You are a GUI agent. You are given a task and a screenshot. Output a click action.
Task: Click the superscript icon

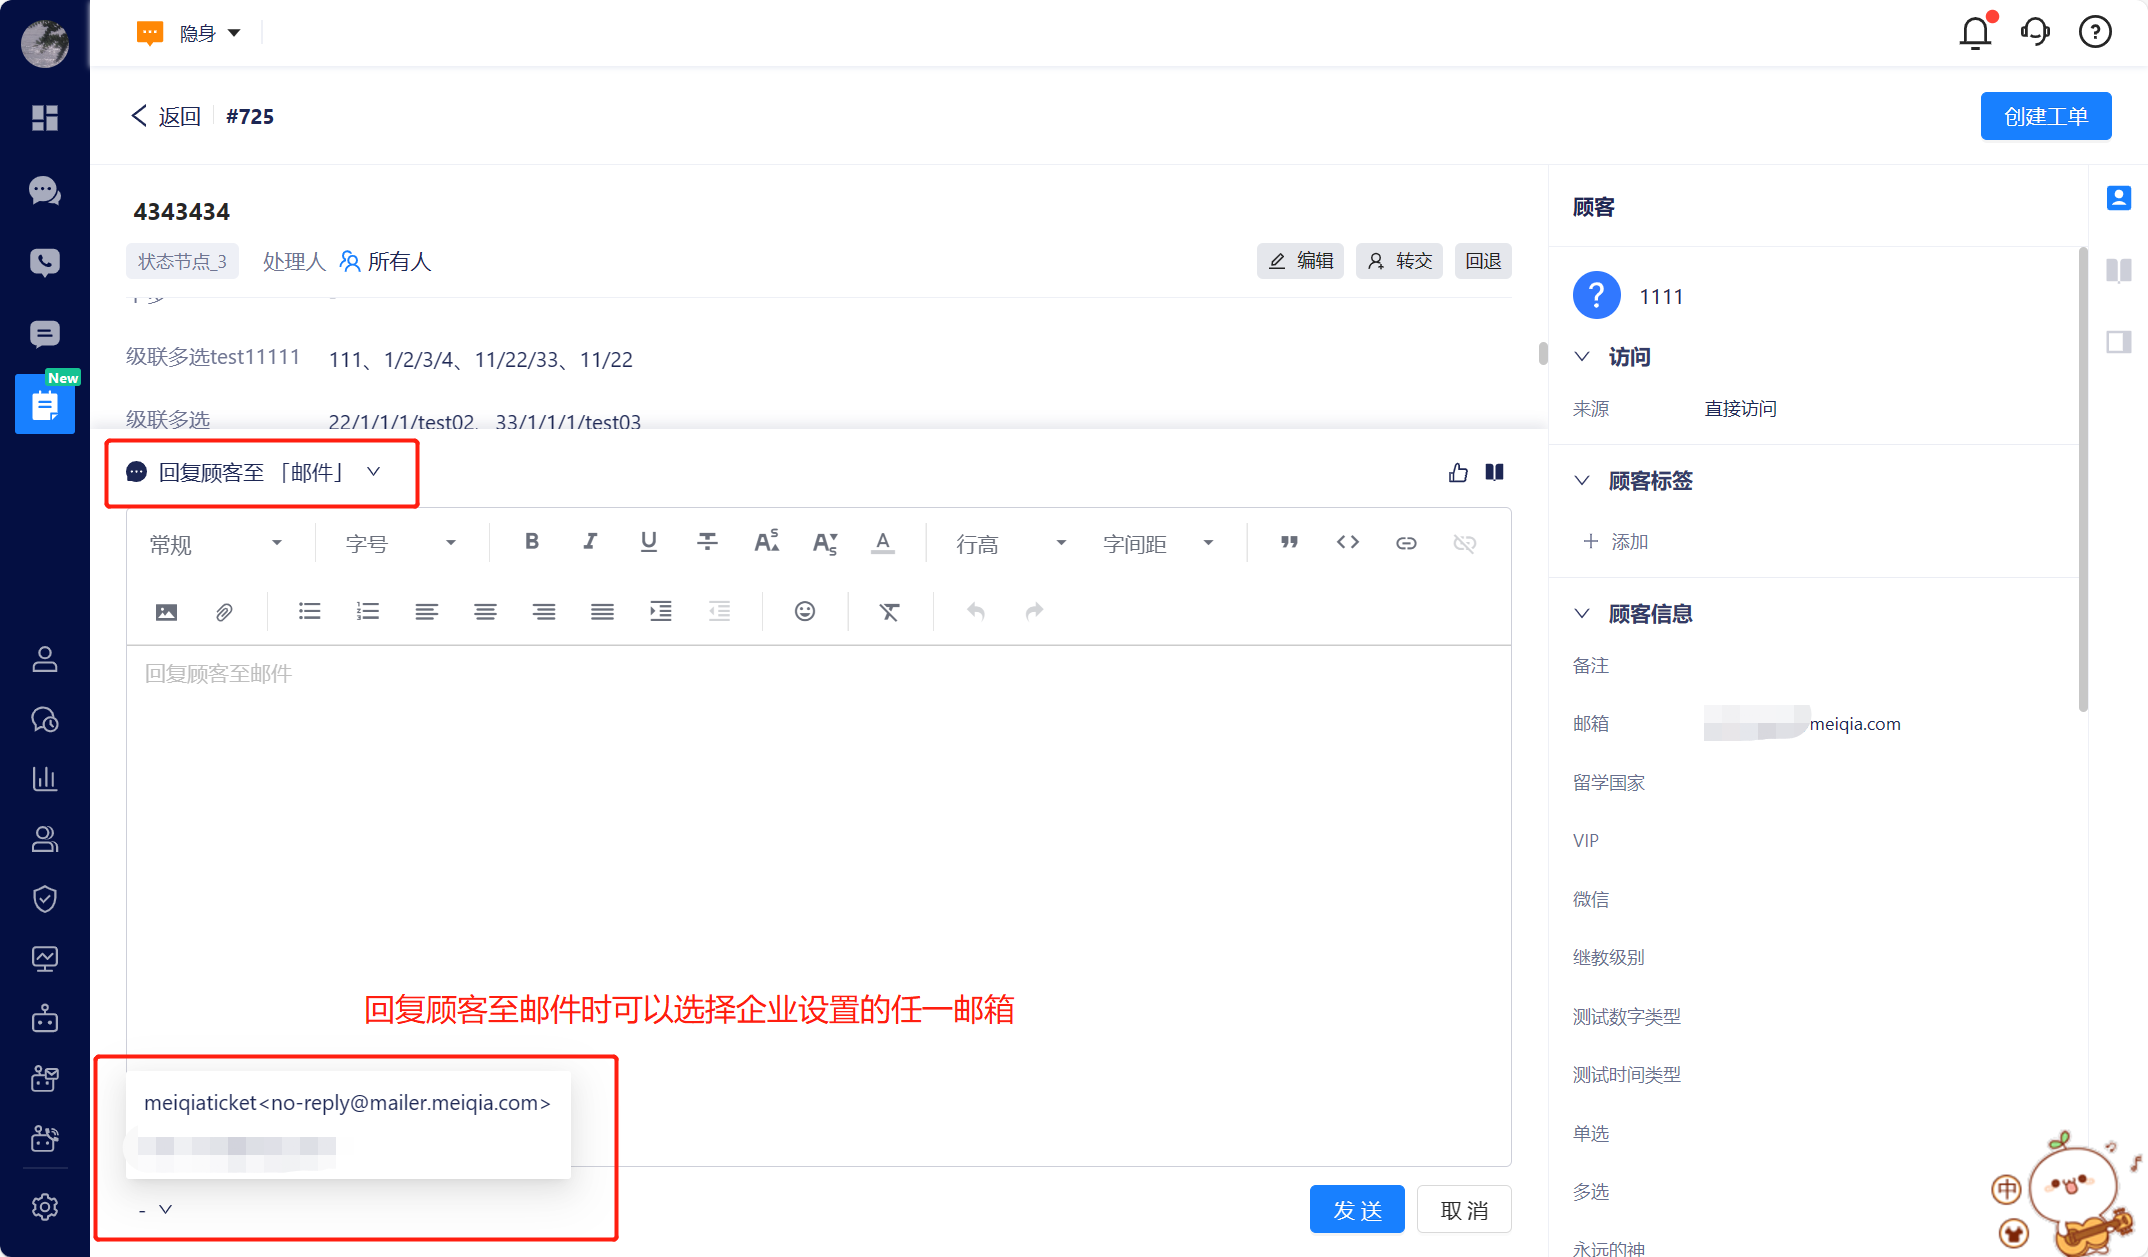pos(766,542)
